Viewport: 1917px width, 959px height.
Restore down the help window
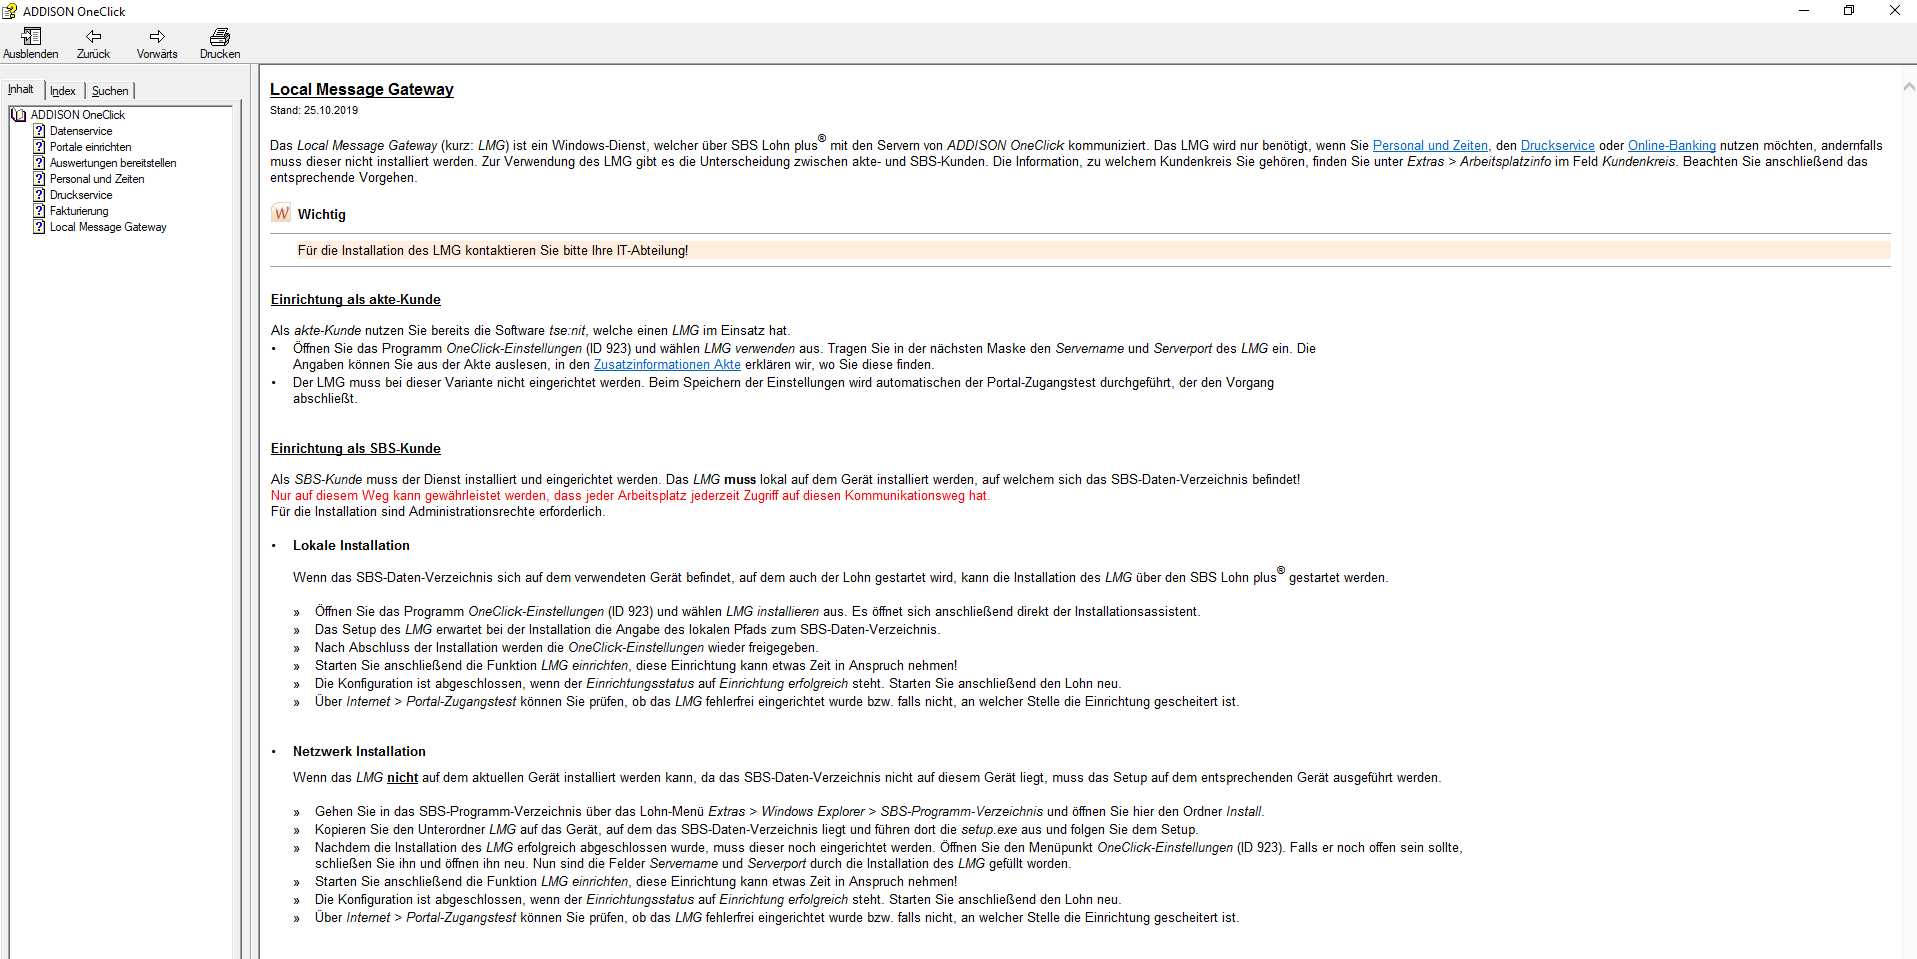click(x=1849, y=11)
